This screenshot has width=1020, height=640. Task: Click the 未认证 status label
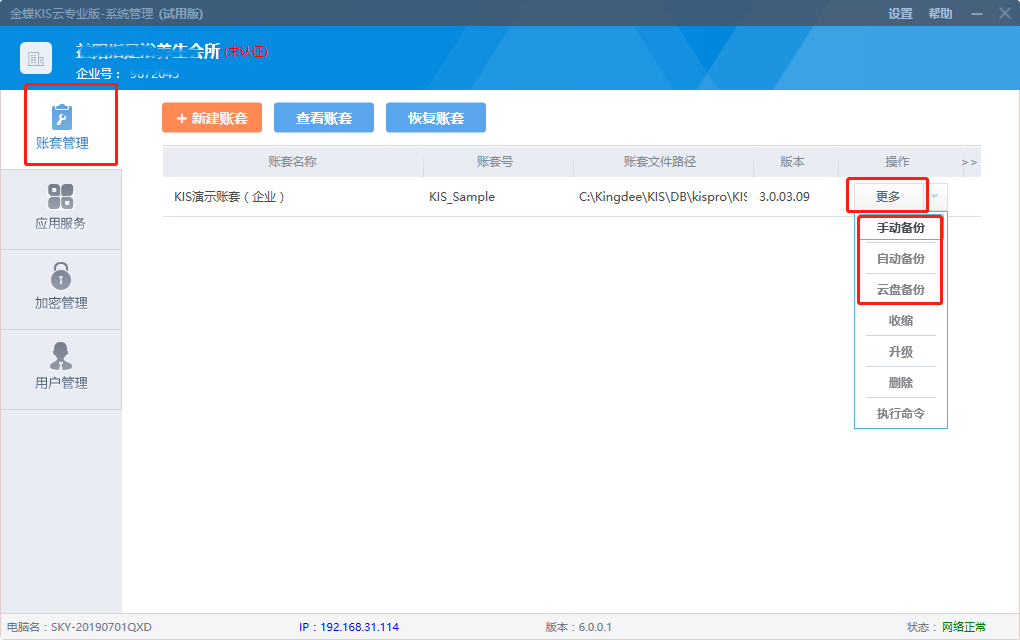point(246,52)
